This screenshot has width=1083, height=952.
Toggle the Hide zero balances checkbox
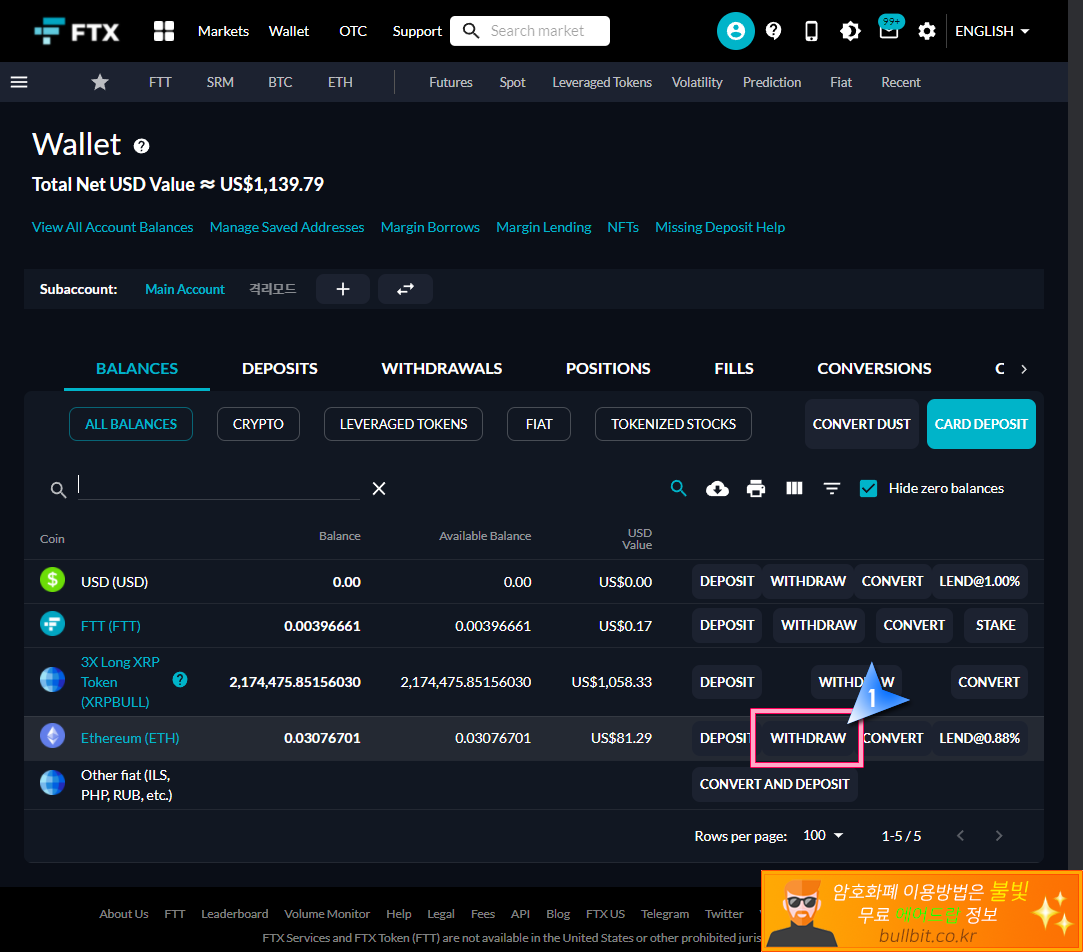[x=868, y=488]
